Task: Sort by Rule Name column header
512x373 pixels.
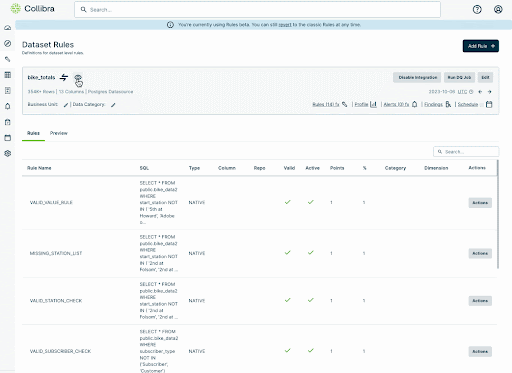Action: tap(39, 168)
